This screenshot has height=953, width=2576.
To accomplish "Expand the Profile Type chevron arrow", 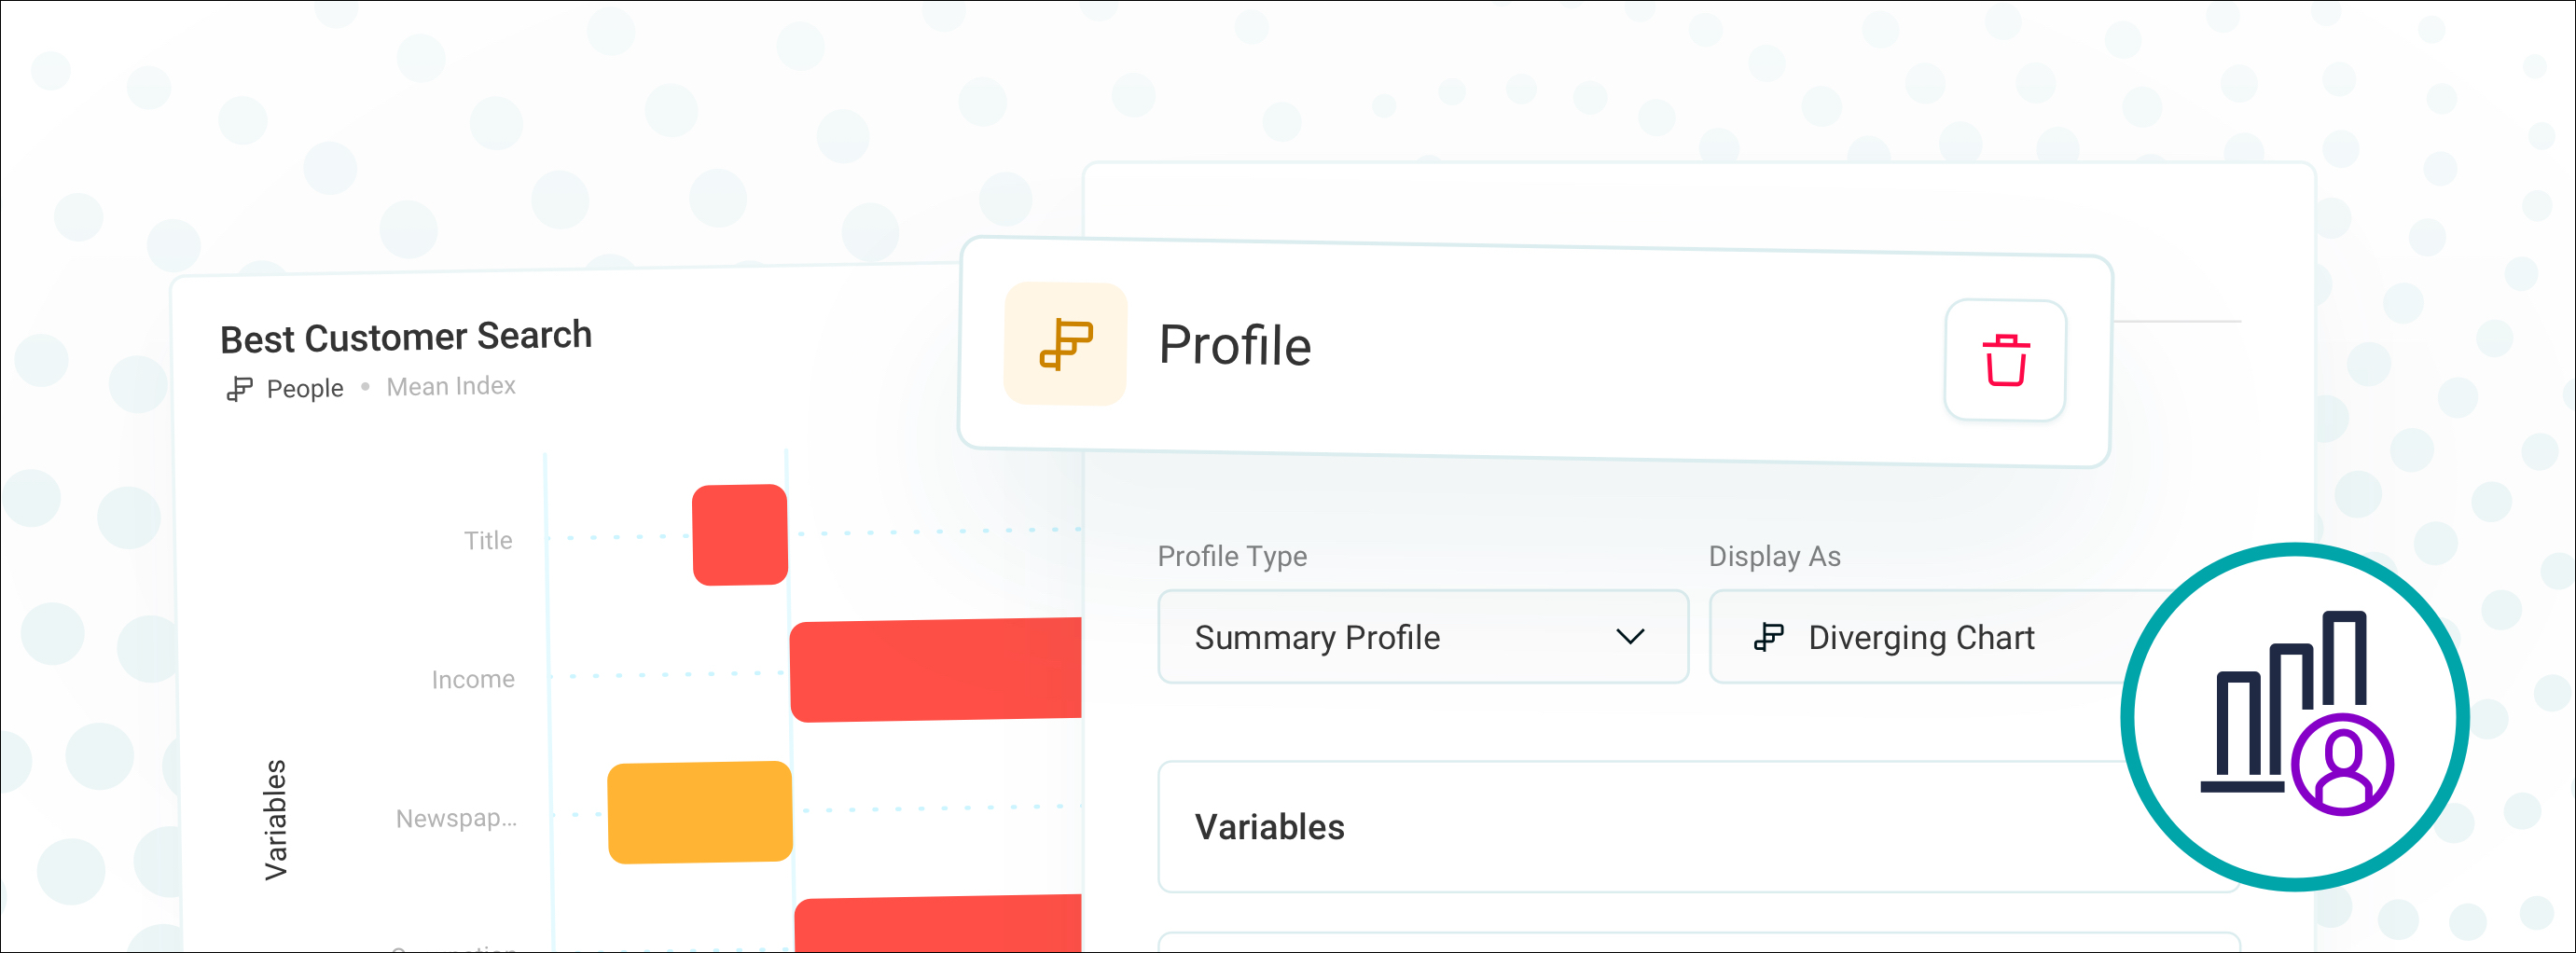I will click(1630, 637).
